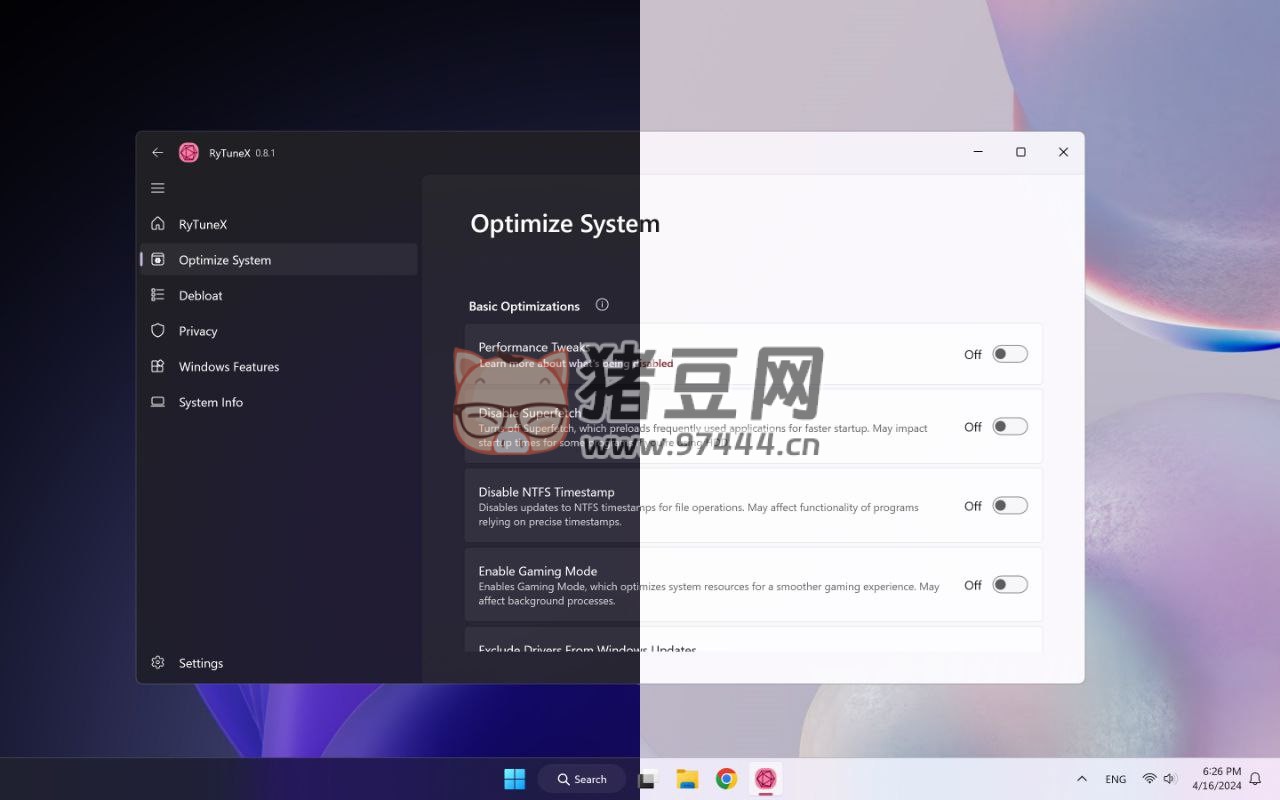Toggle Disable NTFS Timestamp on
Screen dimensions: 1280x800
(1009, 506)
